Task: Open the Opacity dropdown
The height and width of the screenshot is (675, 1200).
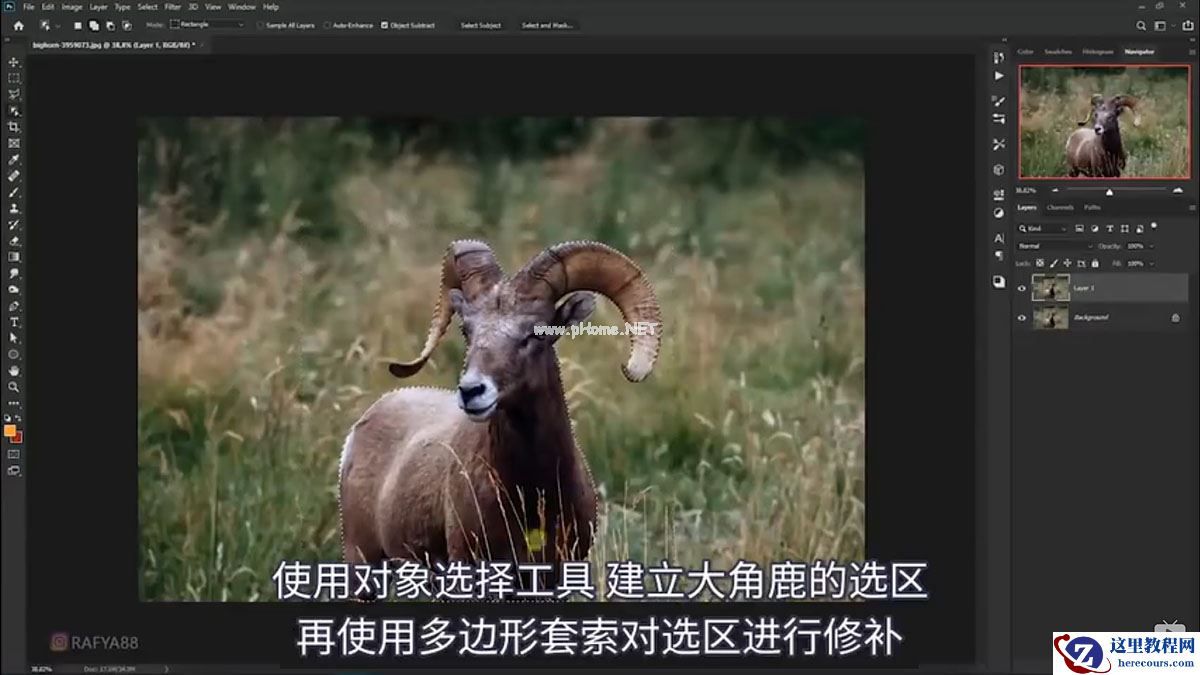Action: pyautogui.click(x=1150, y=245)
